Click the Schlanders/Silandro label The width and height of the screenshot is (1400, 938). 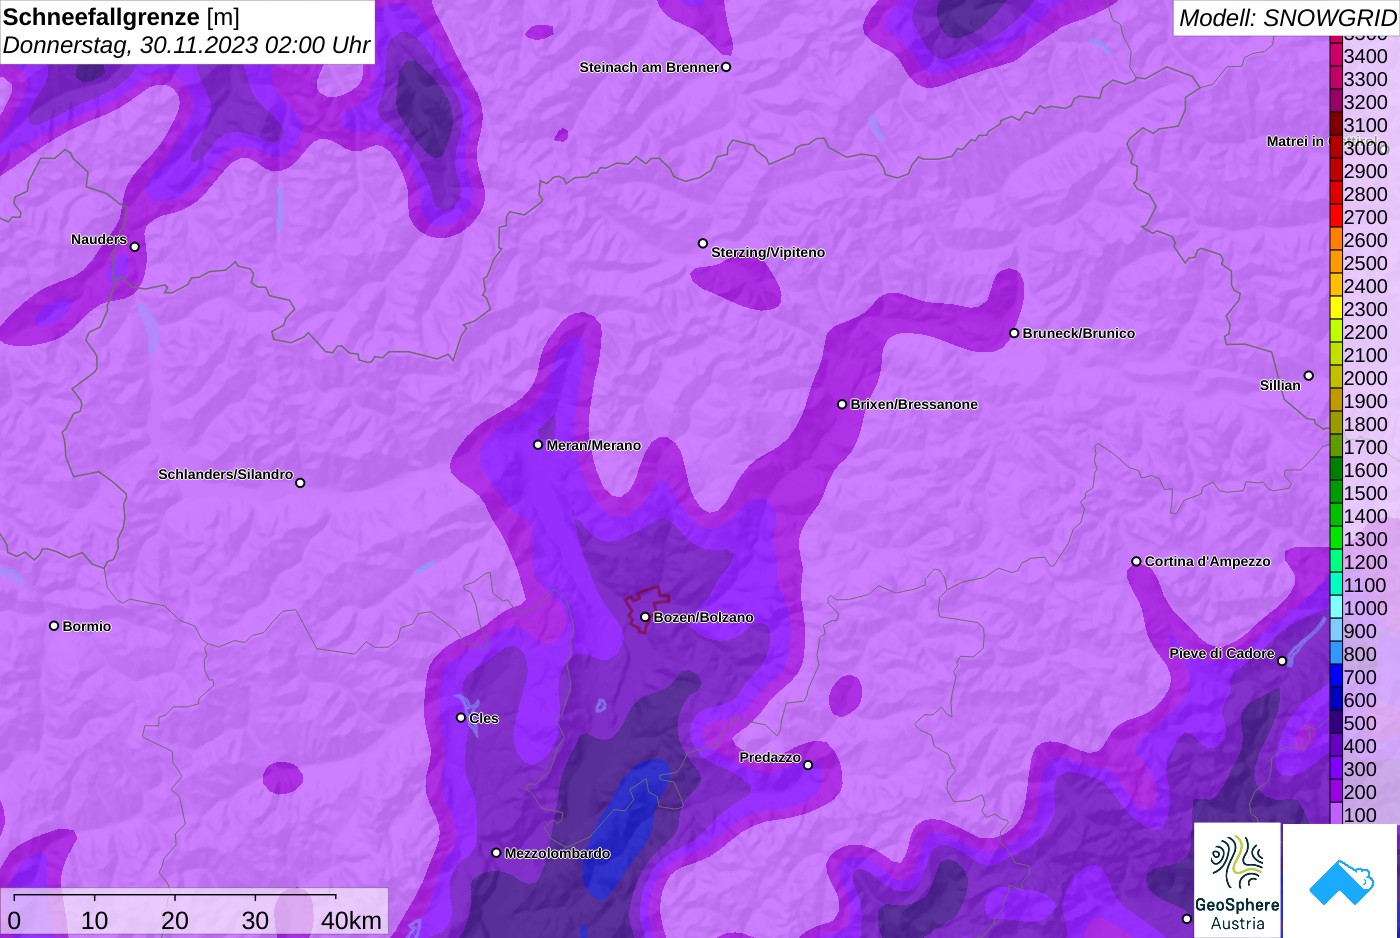tap(225, 474)
